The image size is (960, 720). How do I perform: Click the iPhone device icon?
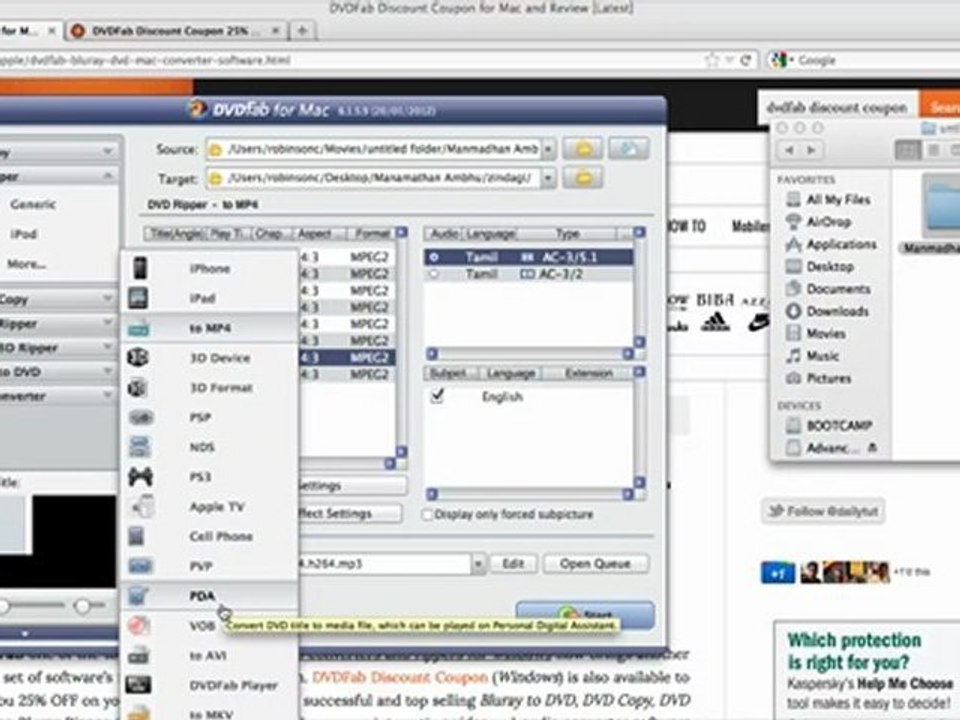[140, 268]
